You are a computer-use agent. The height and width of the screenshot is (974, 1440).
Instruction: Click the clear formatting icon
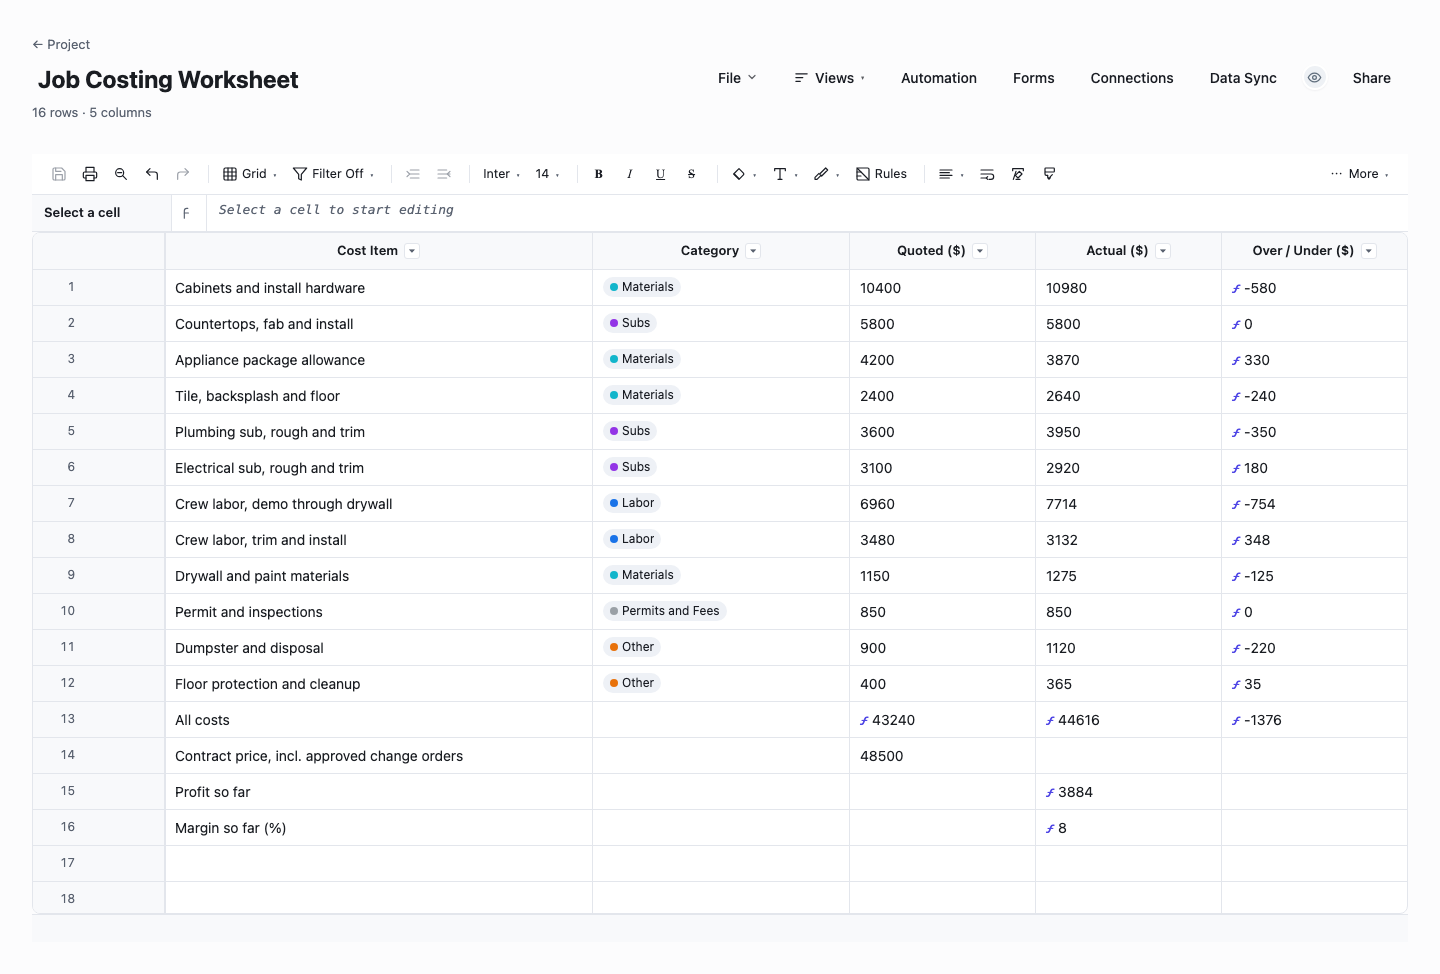tap(1018, 174)
